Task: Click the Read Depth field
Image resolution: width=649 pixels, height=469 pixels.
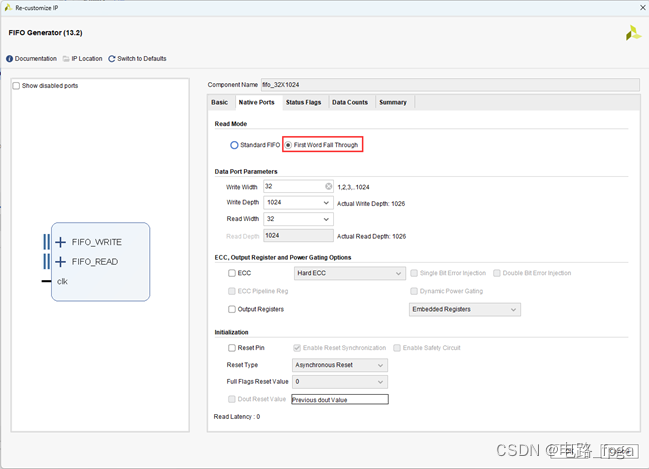Action: 298,236
